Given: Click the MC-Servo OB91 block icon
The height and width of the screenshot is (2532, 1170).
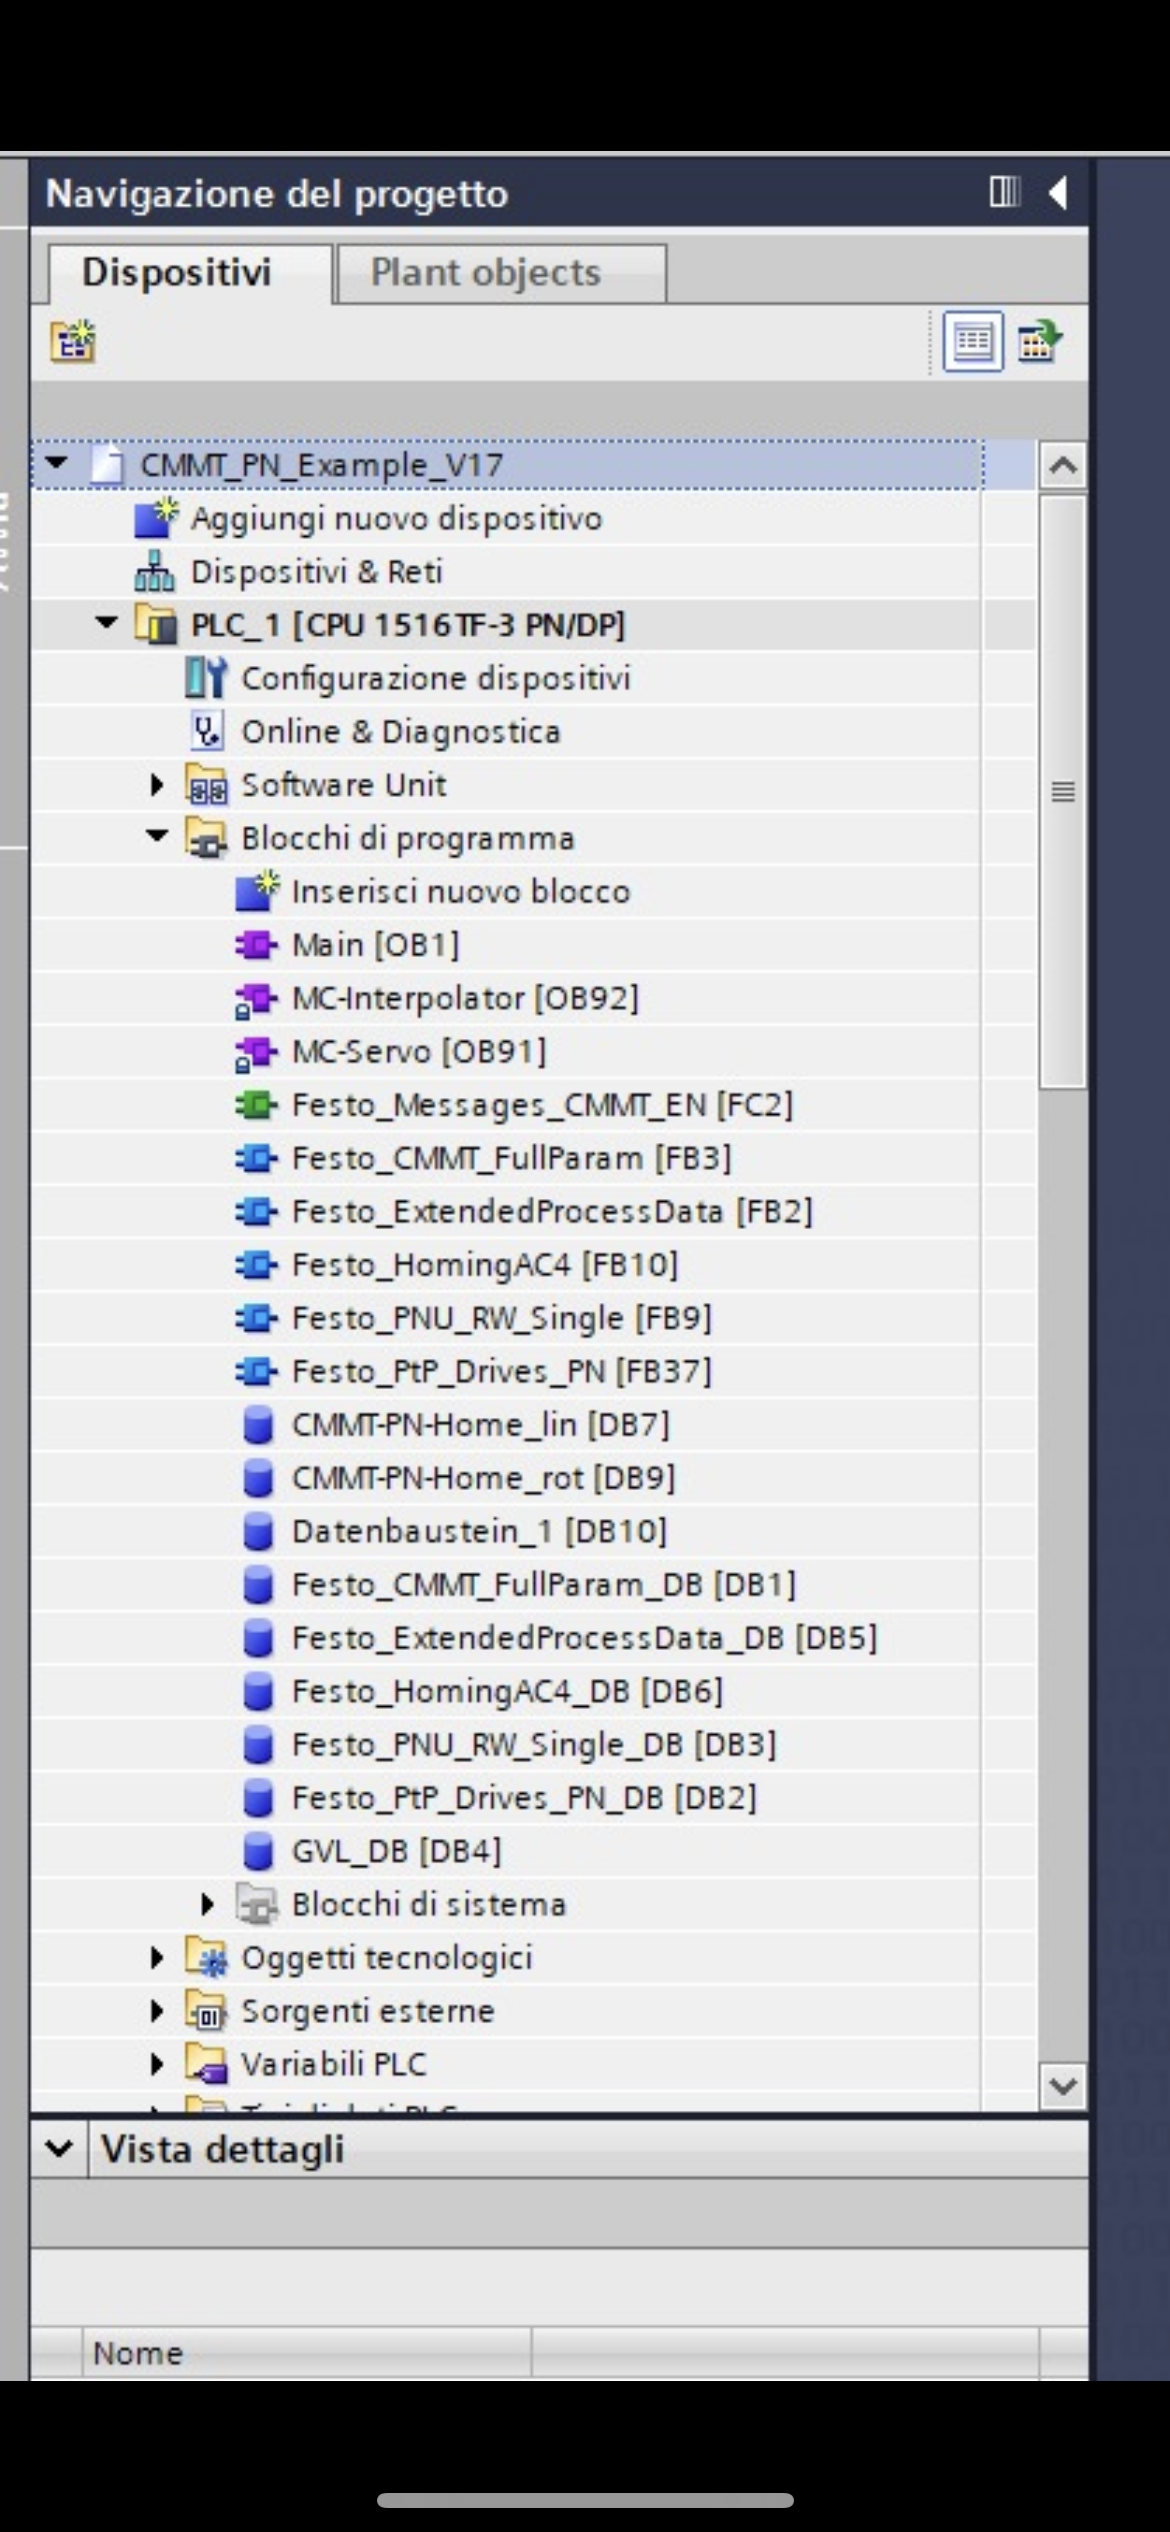Looking at the screenshot, I should pyautogui.click(x=256, y=1052).
